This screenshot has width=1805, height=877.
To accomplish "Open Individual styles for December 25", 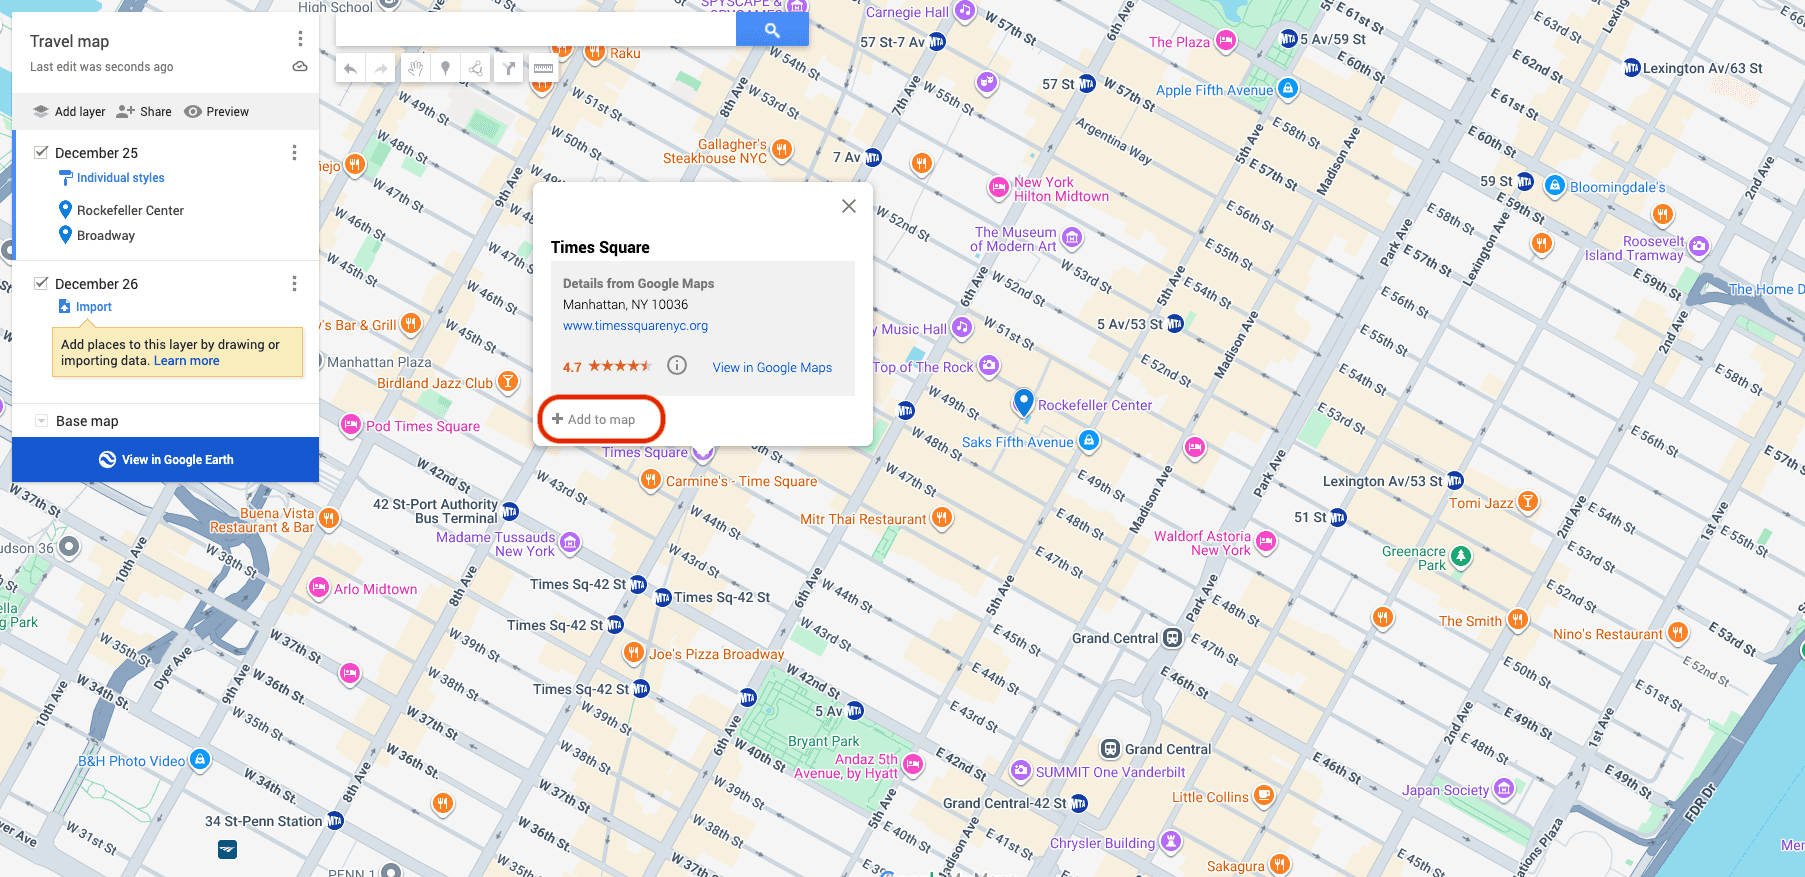I will [112, 178].
